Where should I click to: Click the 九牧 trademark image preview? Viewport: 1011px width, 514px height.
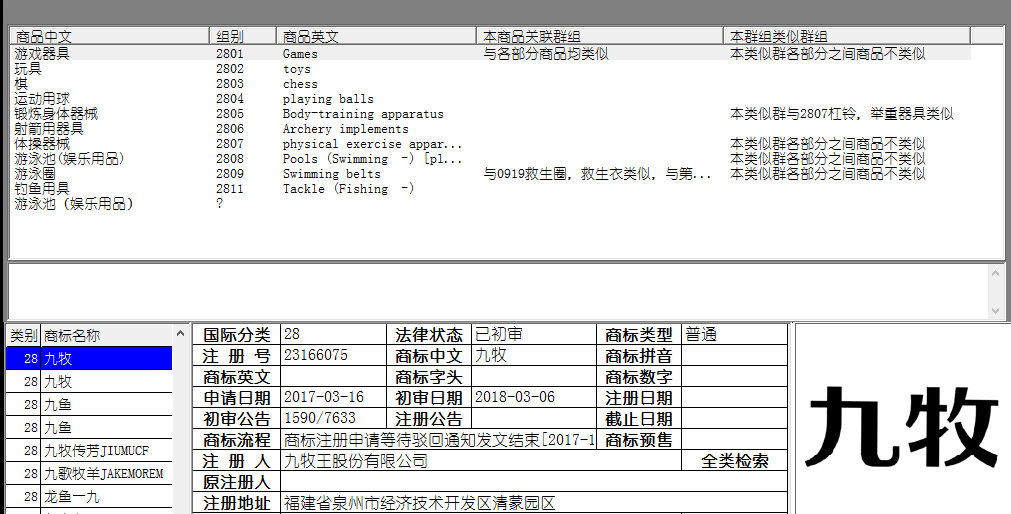point(903,427)
